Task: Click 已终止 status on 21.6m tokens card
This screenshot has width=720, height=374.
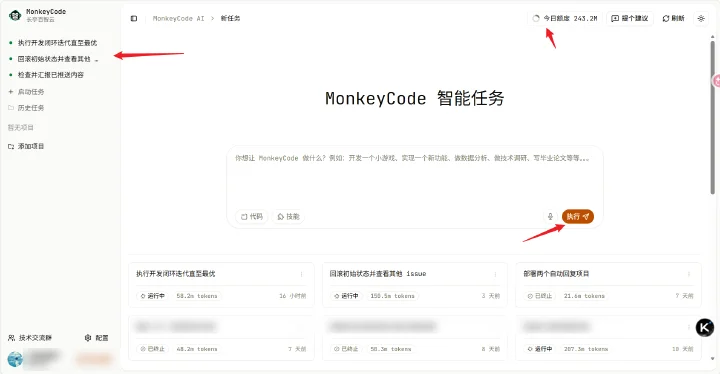Action: pos(540,296)
